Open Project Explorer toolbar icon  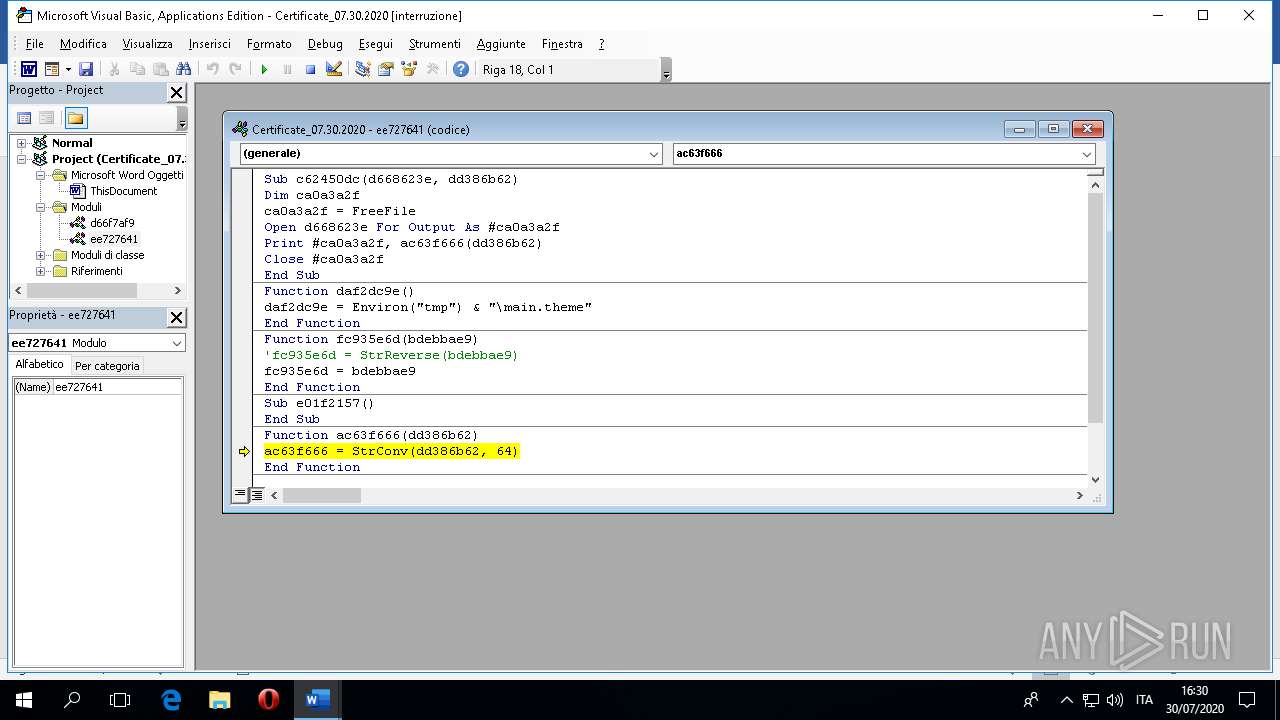pyautogui.click(x=362, y=69)
